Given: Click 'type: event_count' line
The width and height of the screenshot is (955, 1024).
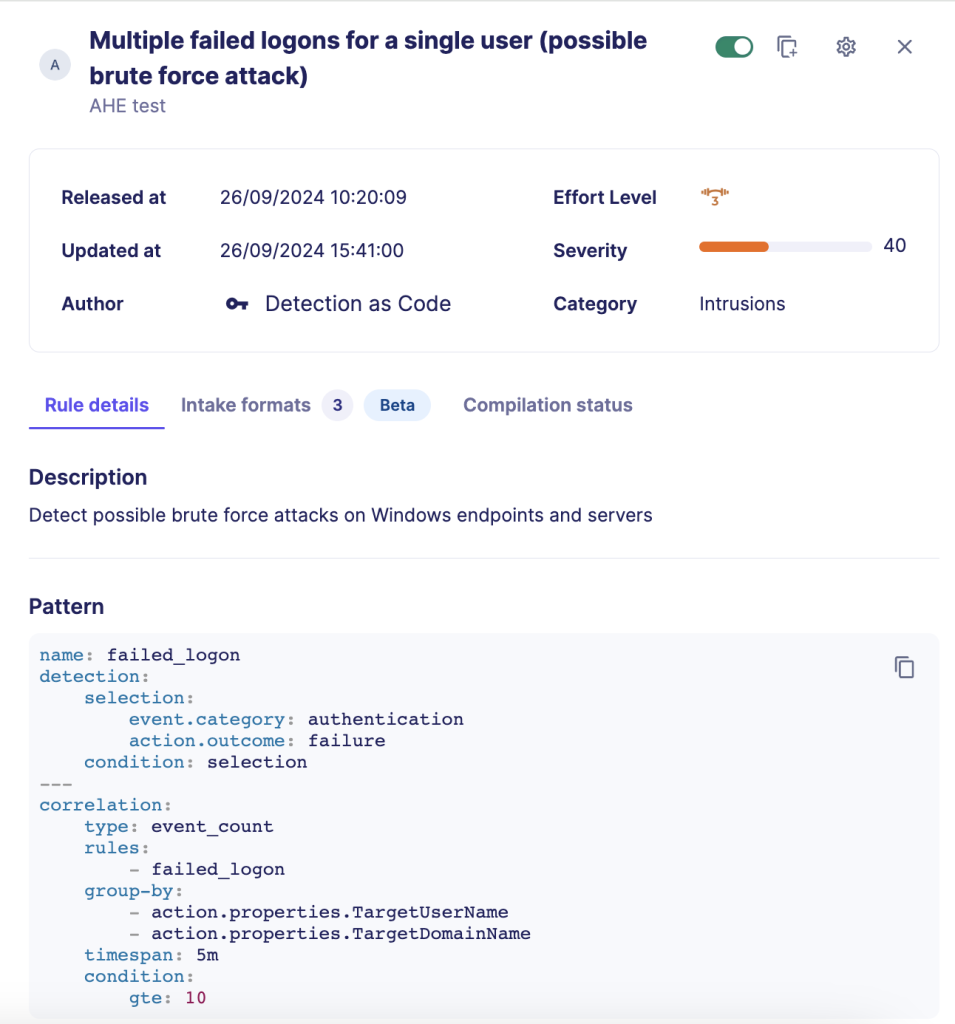Looking at the screenshot, I should (x=178, y=826).
